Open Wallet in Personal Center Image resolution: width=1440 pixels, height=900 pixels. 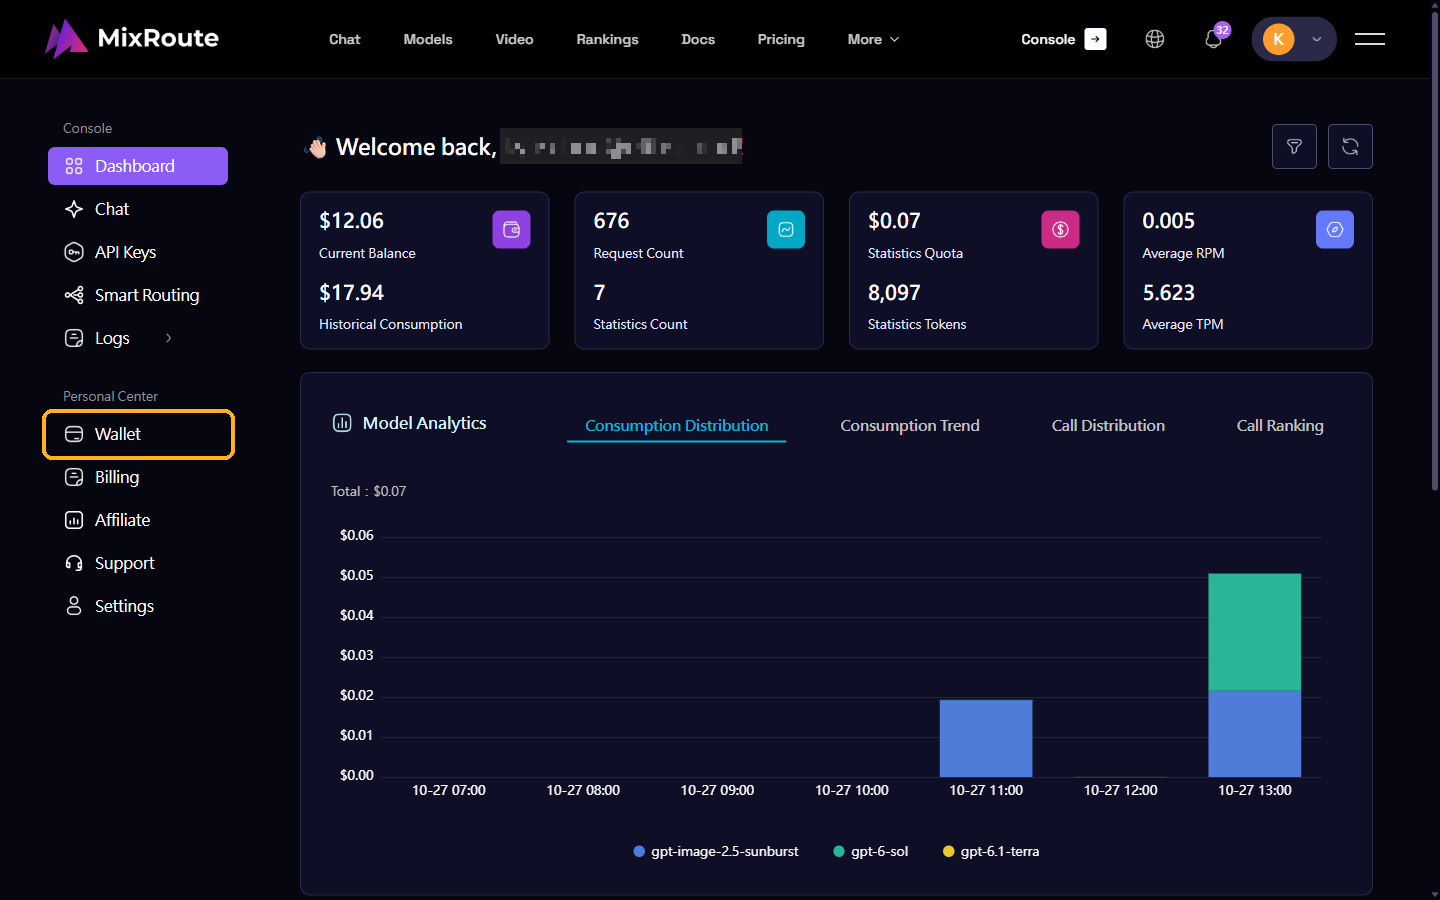click(x=138, y=434)
